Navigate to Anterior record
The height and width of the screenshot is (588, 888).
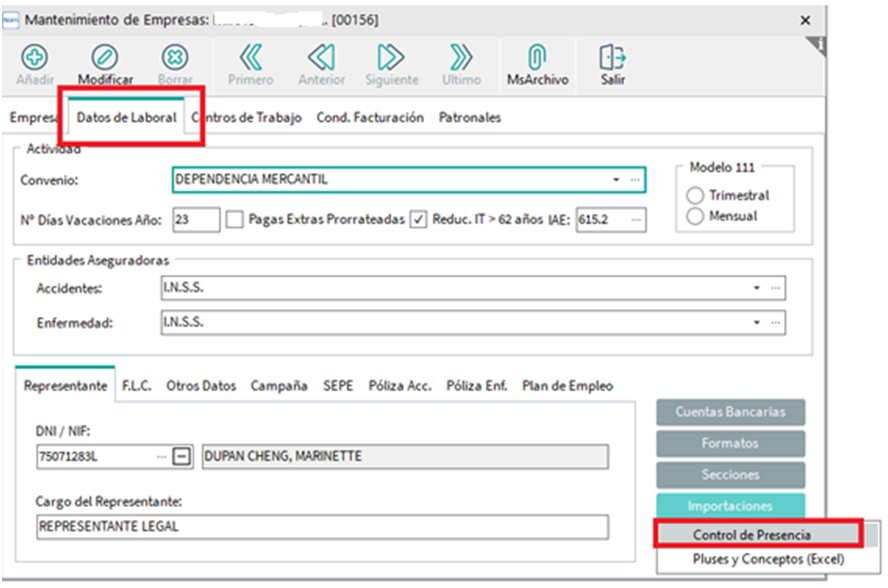click(321, 57)
